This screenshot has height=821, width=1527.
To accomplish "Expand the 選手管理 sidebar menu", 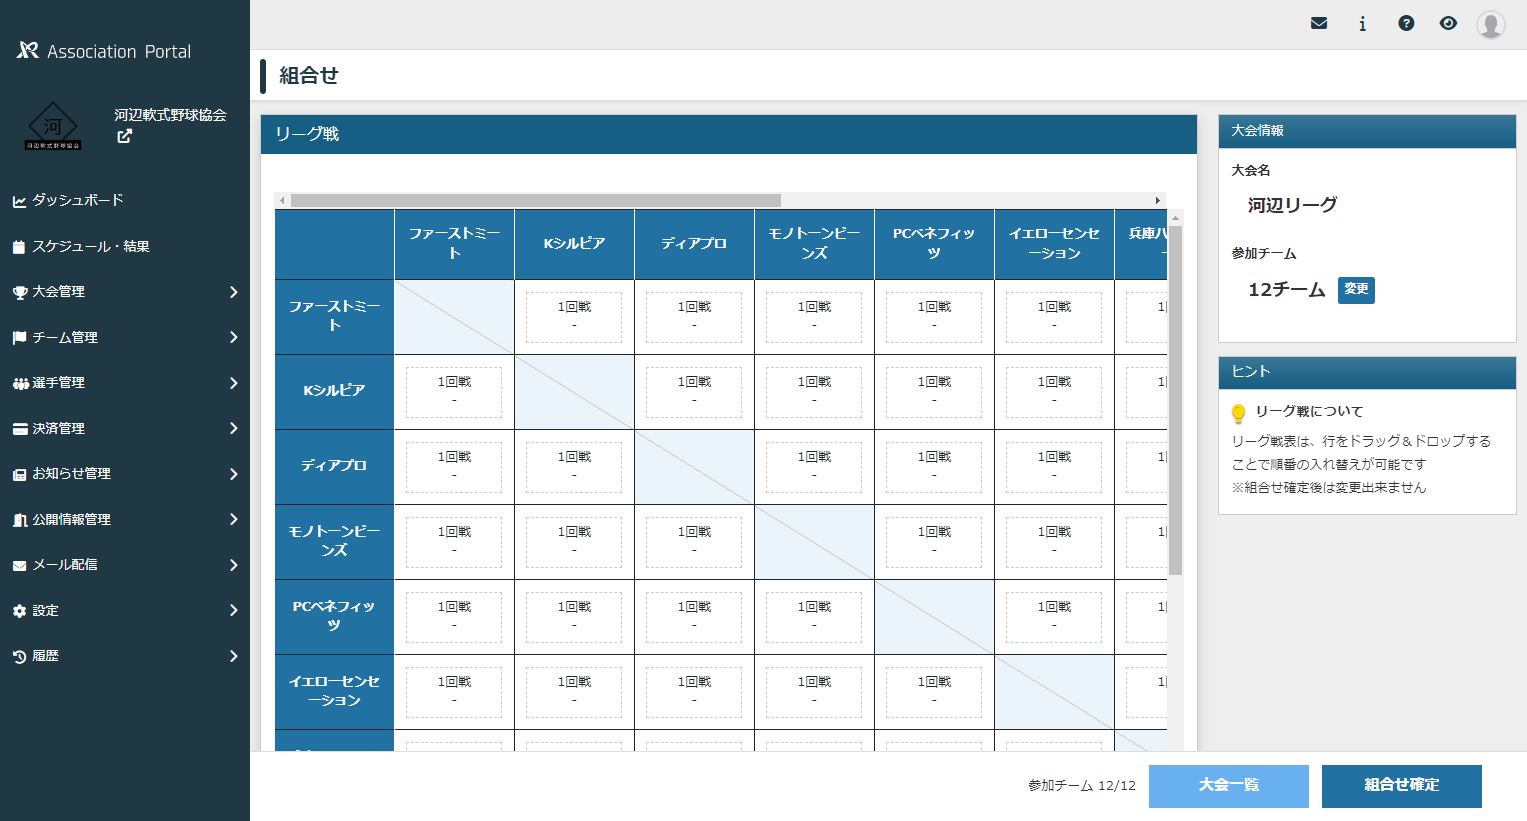I will point(124,383).
